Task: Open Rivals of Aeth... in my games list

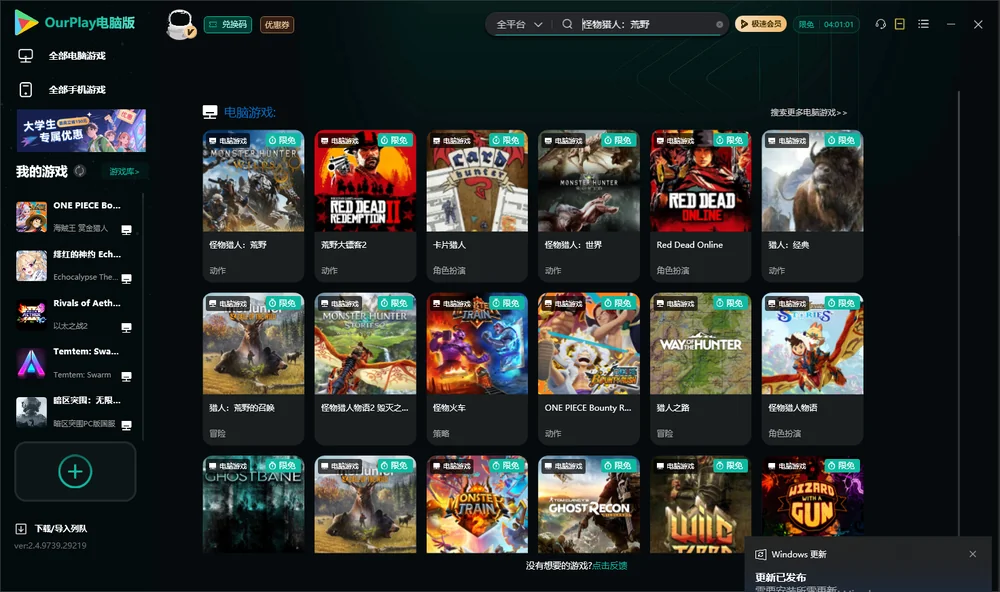Action: [x=77, y=314]
